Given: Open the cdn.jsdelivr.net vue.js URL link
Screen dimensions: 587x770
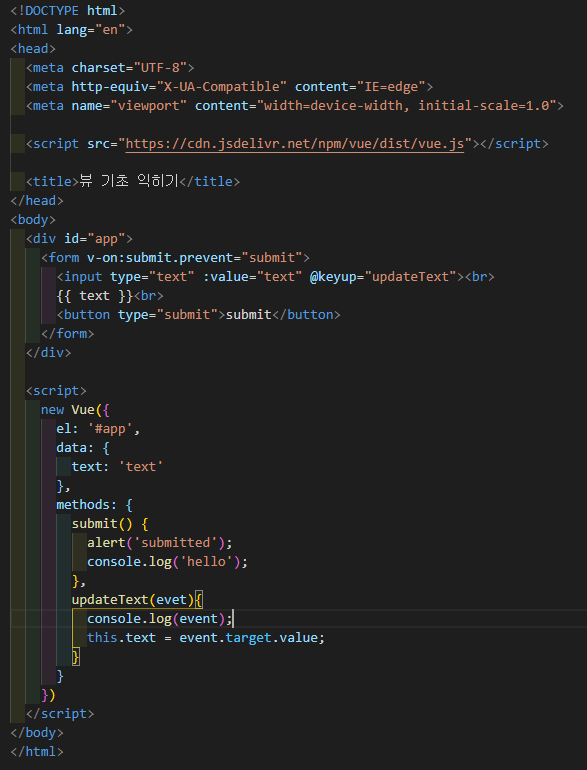Looking at the screenshot, I should pyautogui.click(x=295, y=144).
